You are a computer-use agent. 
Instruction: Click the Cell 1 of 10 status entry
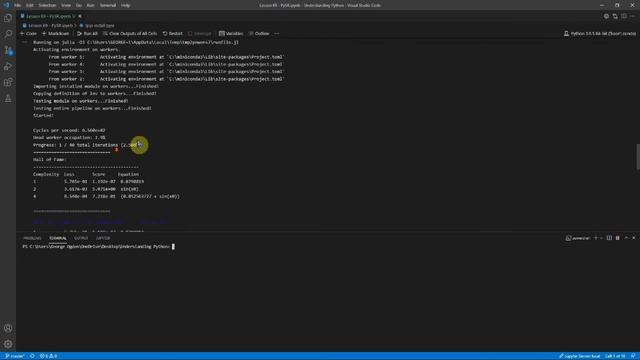pos(615,356)
